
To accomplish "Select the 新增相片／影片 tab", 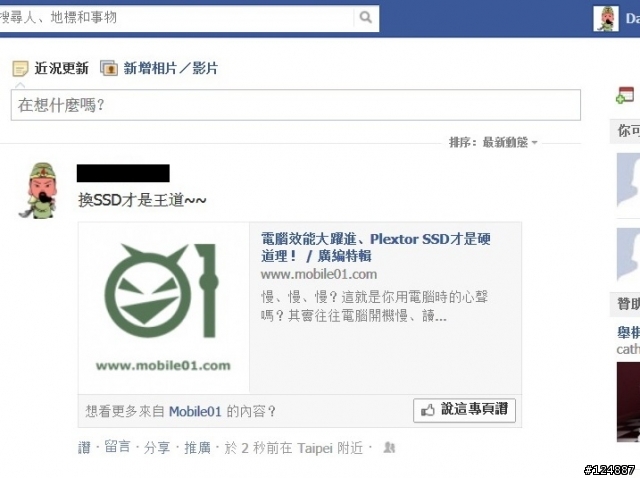I will click(x=171, y=68).
